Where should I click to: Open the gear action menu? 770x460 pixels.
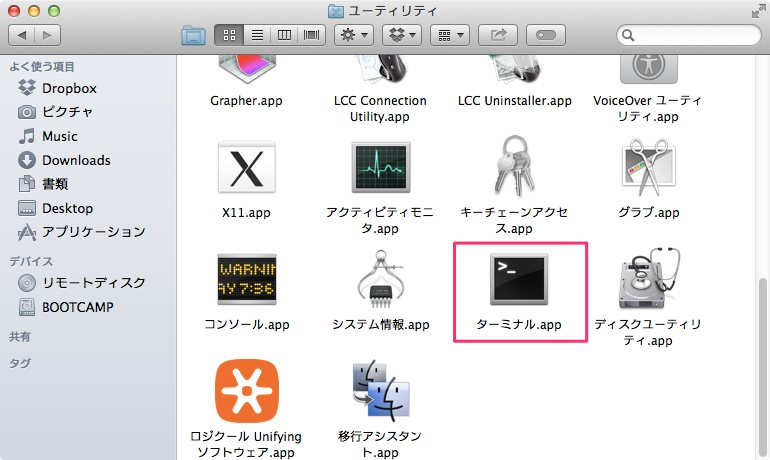(x=354, y=35)
